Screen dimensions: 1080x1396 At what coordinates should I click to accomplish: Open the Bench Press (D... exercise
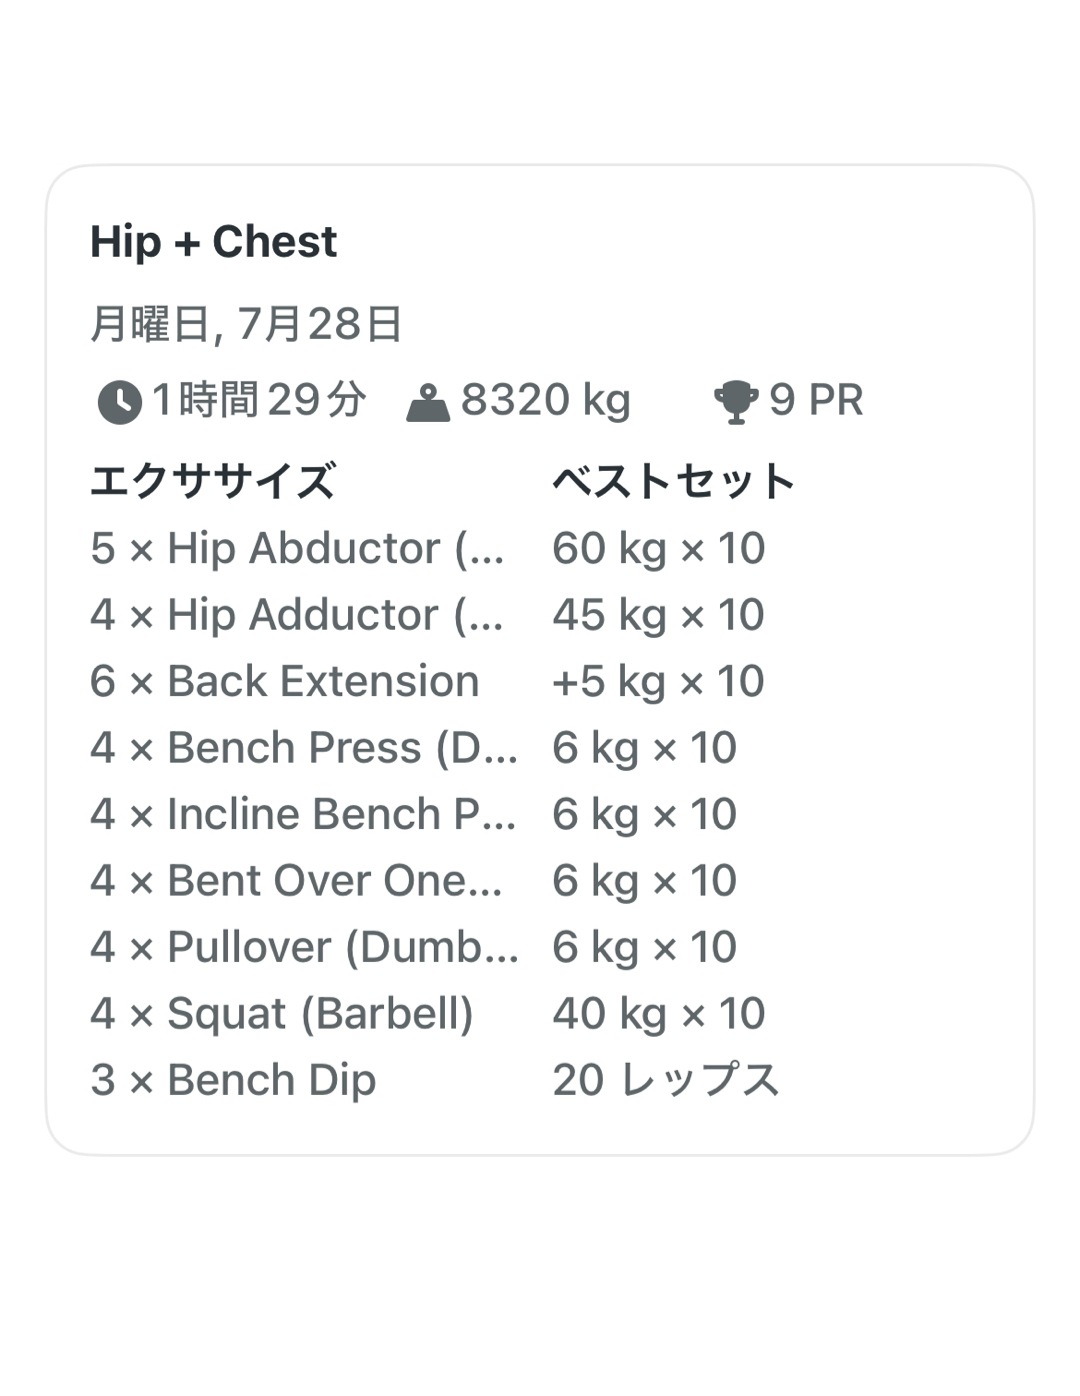303,748
